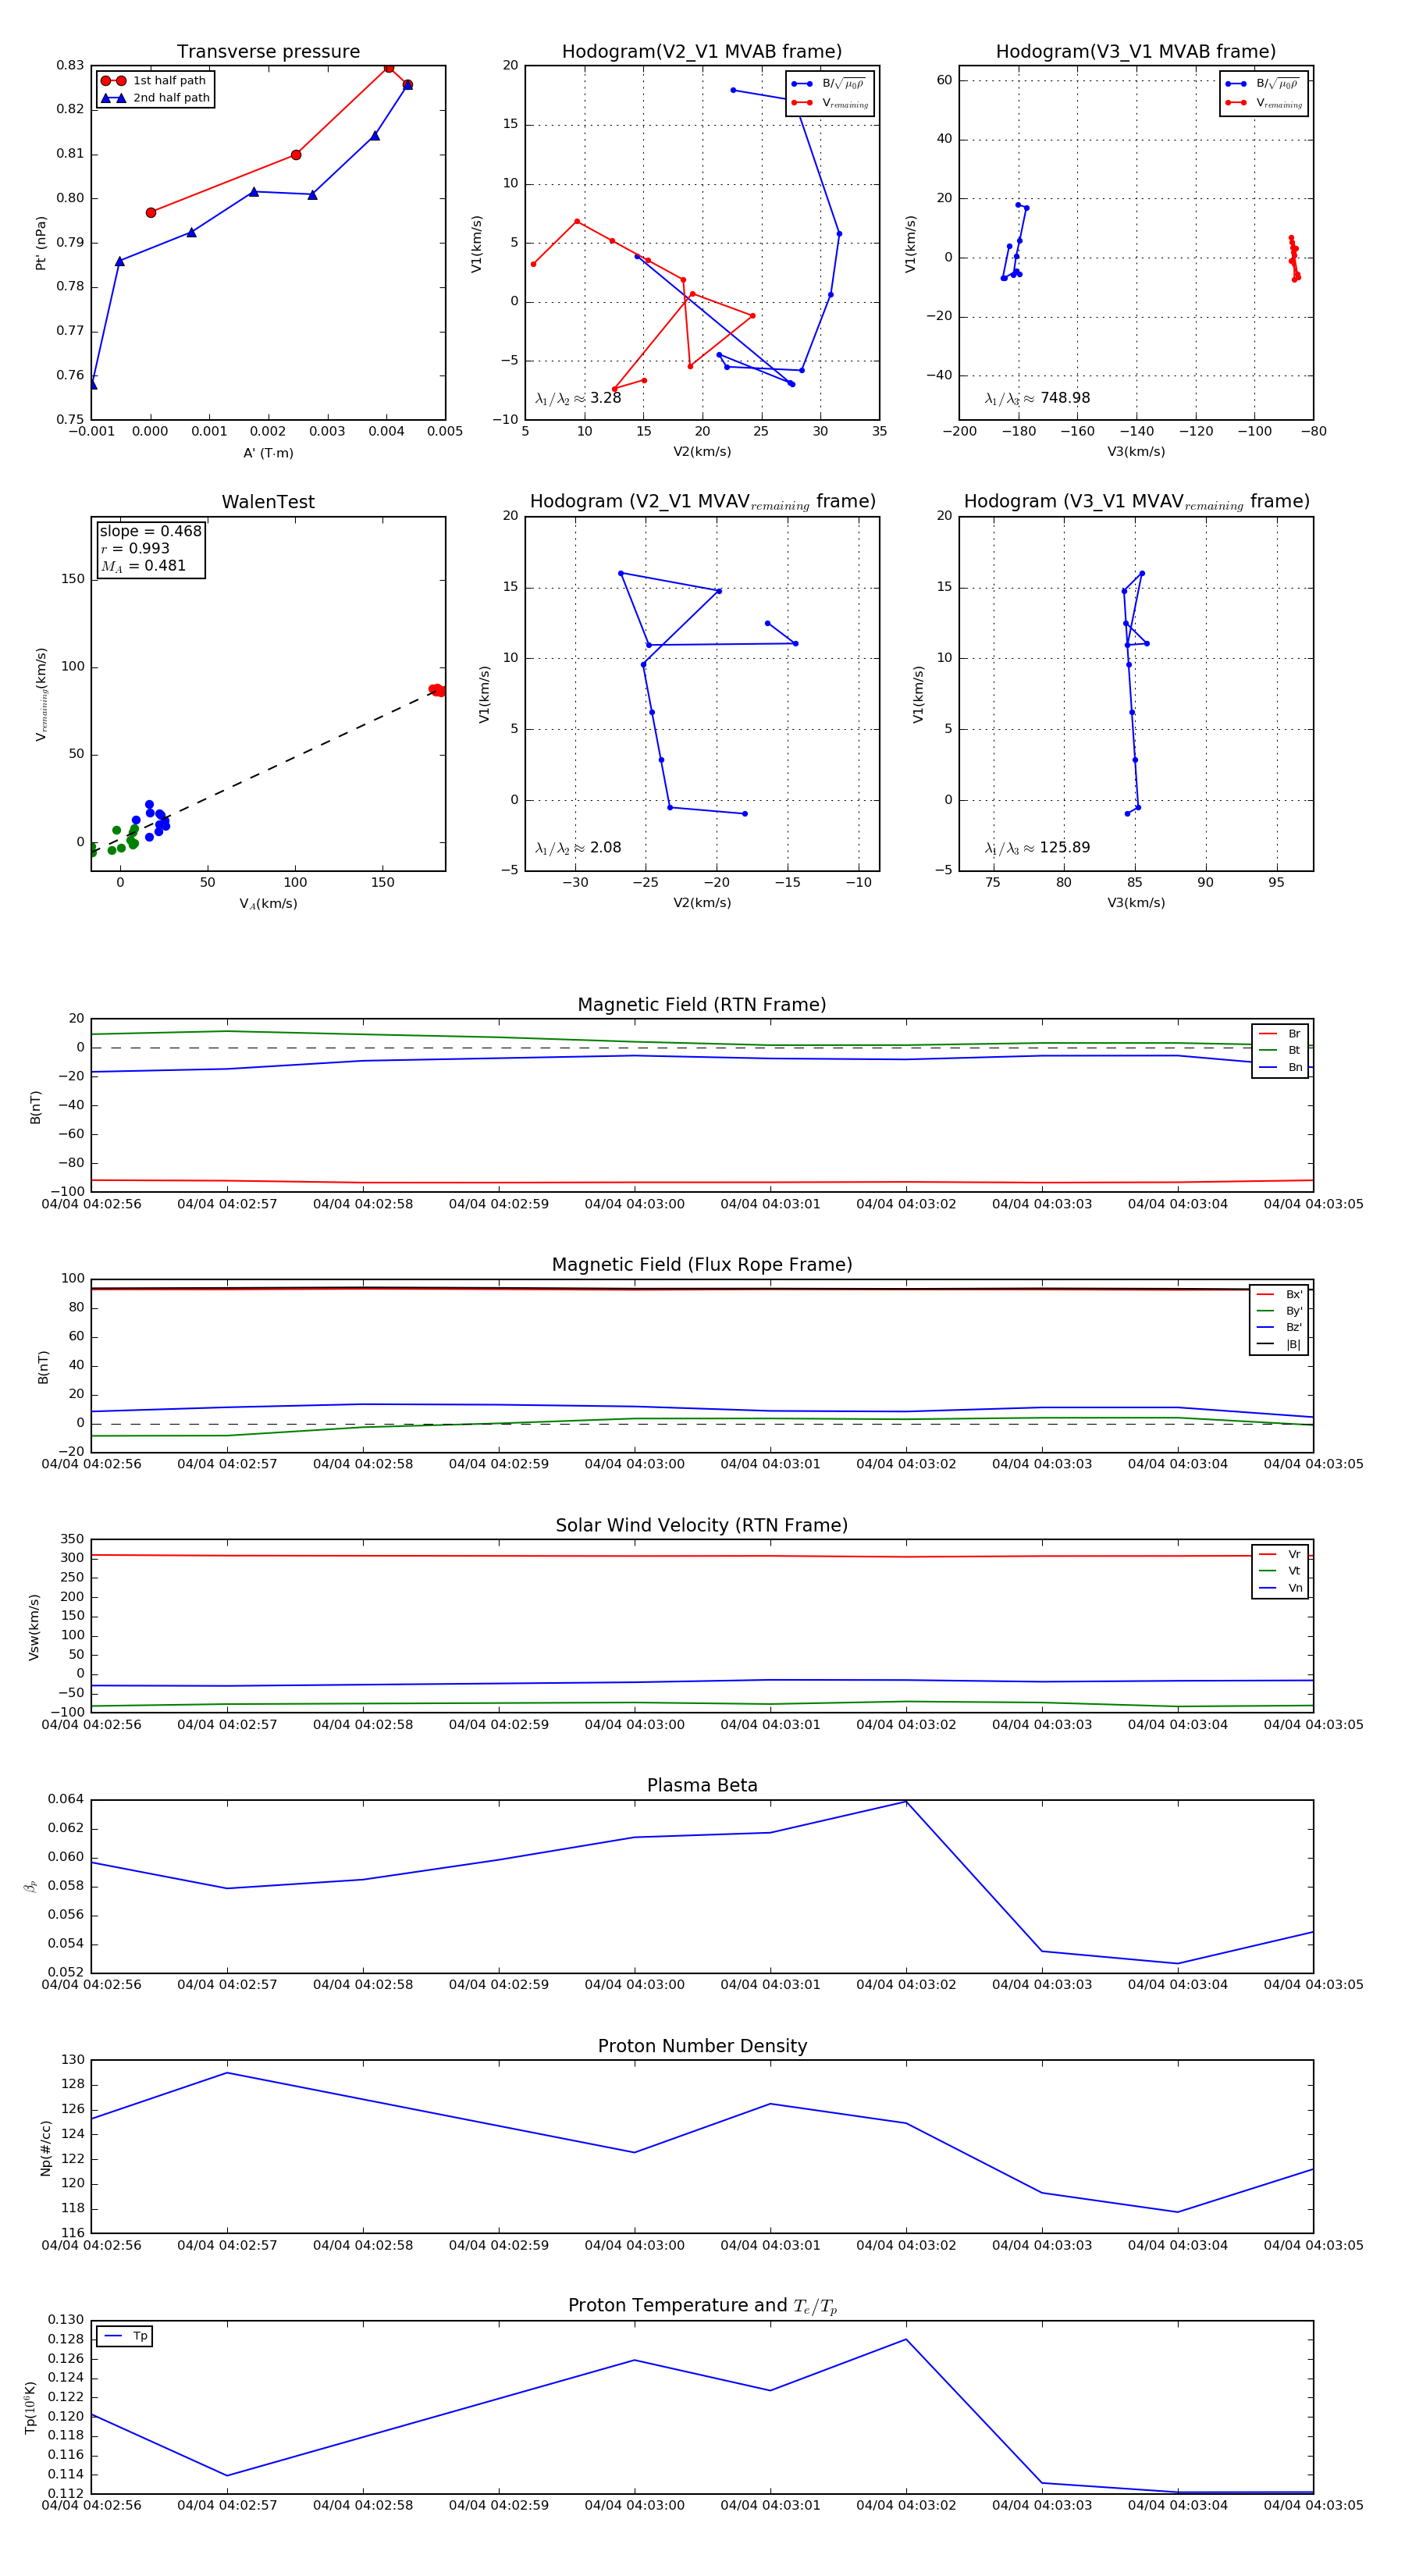Click the 'Plasma Beta' plot title
The width and height of the screenshot is (1405, 2576).
702,1786
